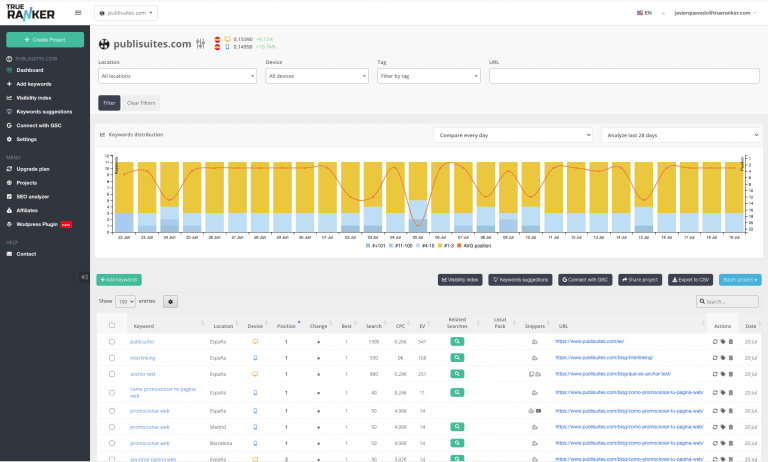Viewport: 768px width, 462px height.
Task: Delete the promocionar web Barcelona row
Action: (730, 443)
